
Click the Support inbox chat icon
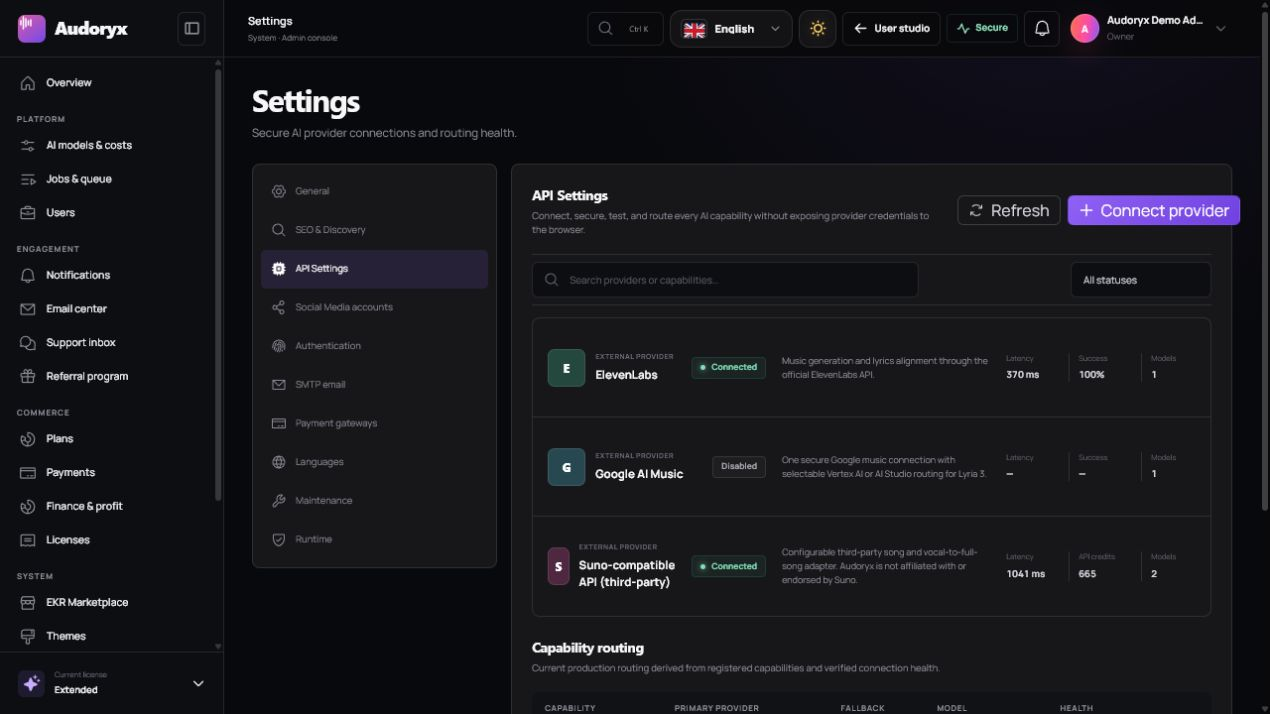pos(28,343)
